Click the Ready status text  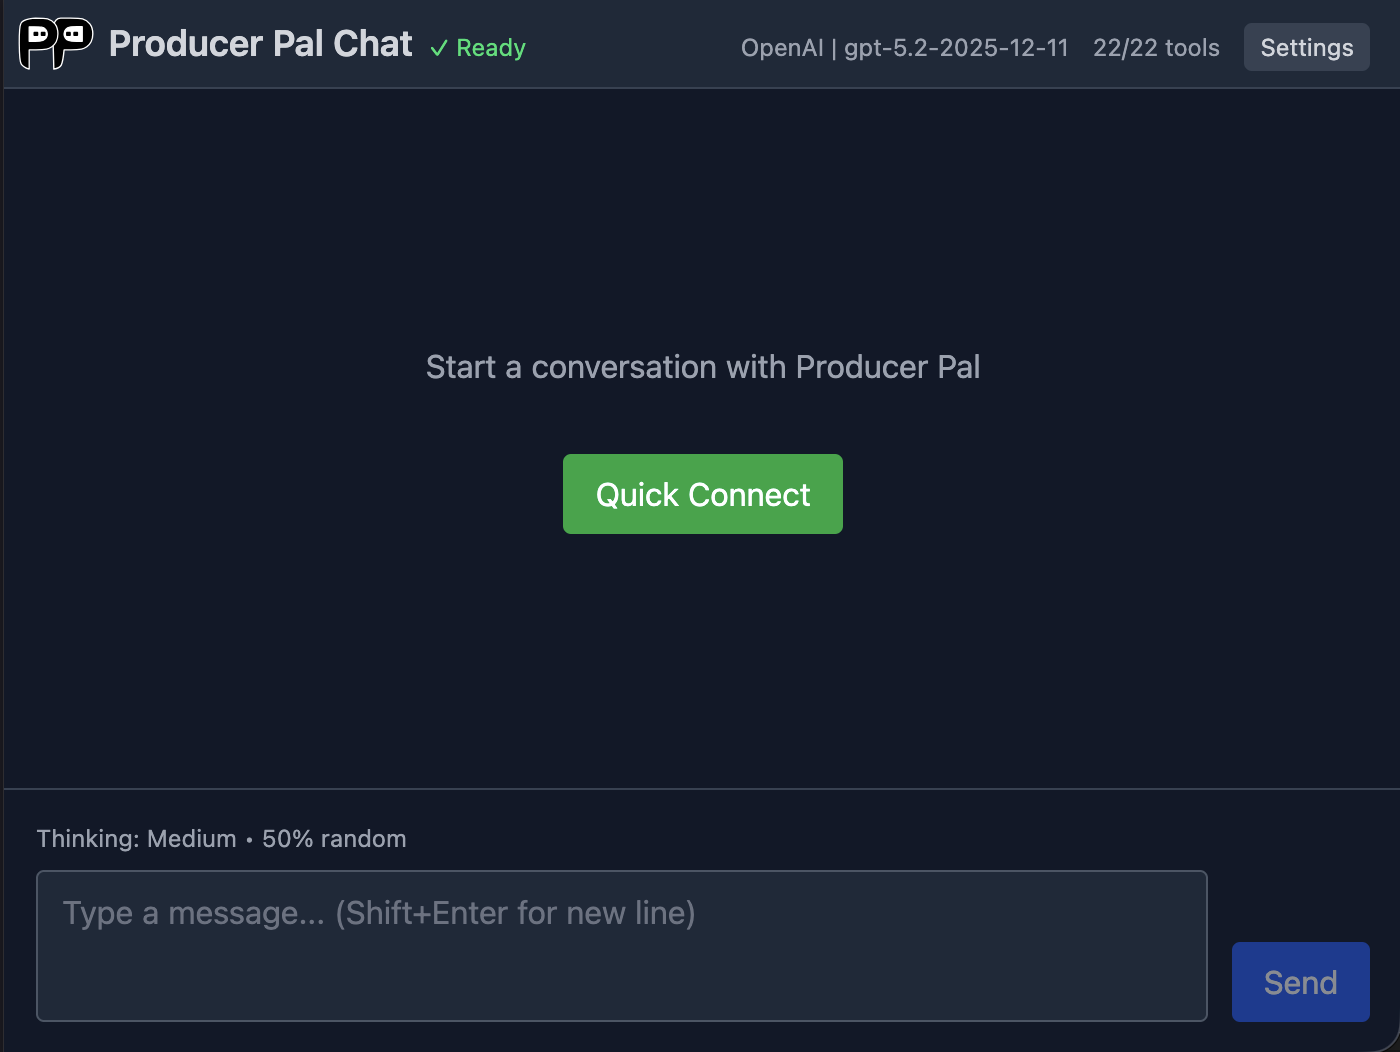[x=490, y=47]
